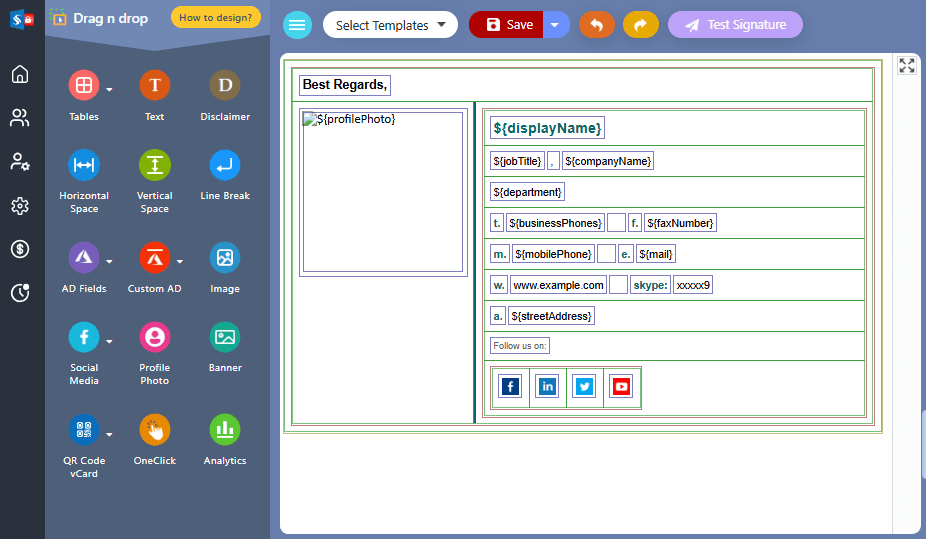Select the Profile Photo element icon
The width and height of the screenshot is (926, 539).
(x=155, y=337)
